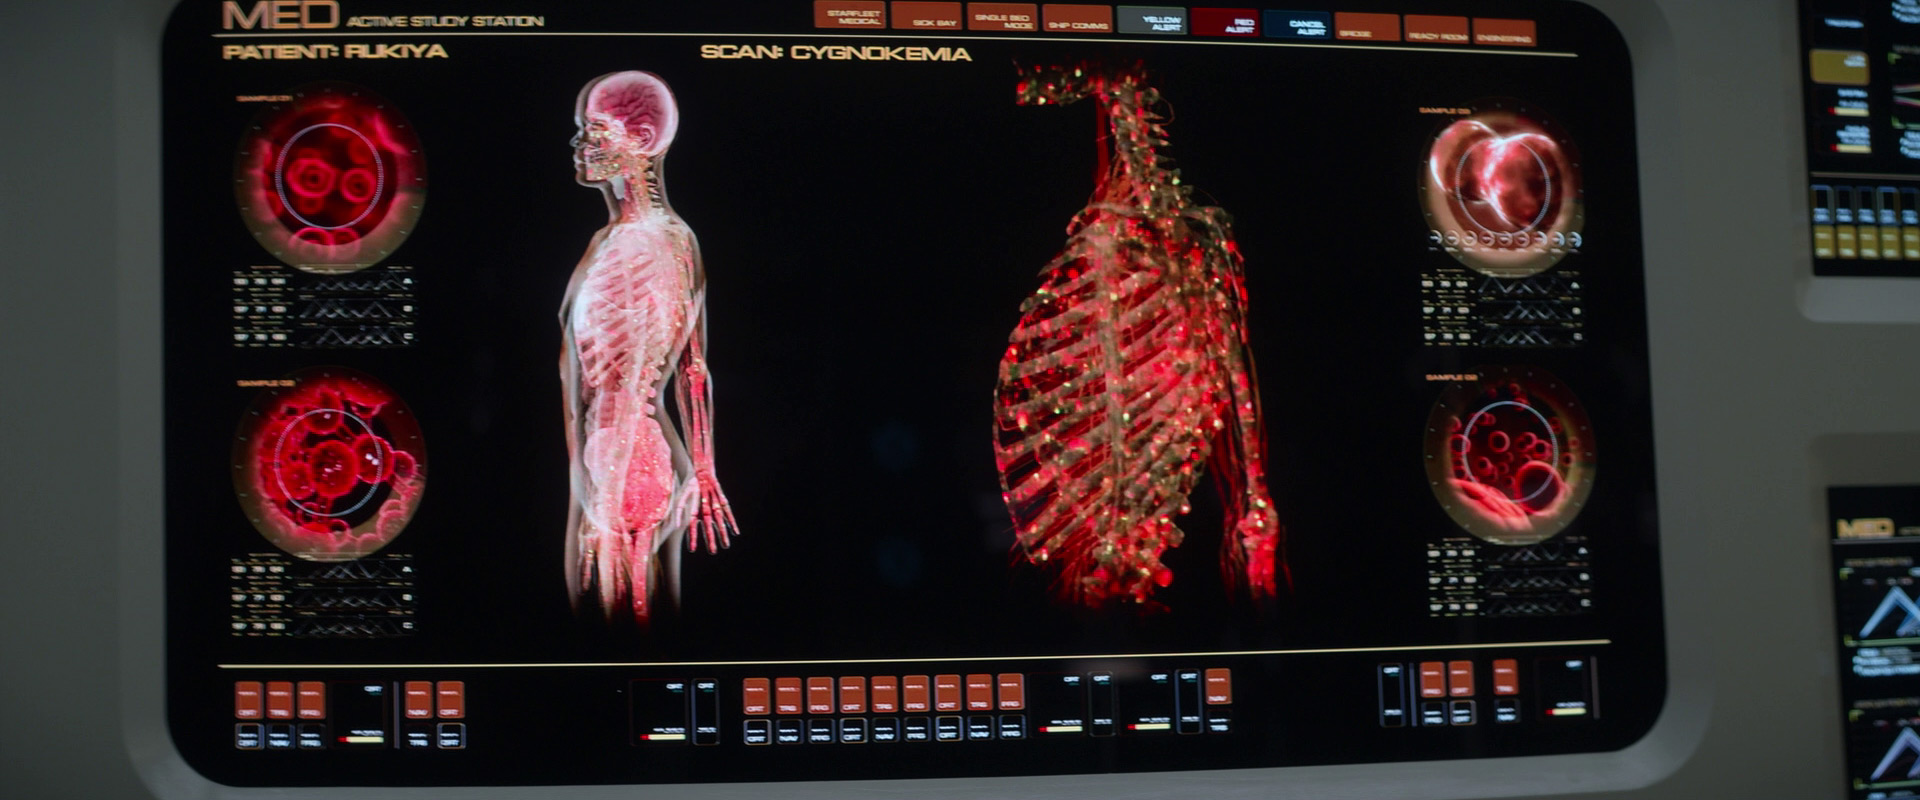The width and height of the screenshot is (1920, 800).
Task: Activate Single Bed Mode
Action: click(x=1002, y=17)
